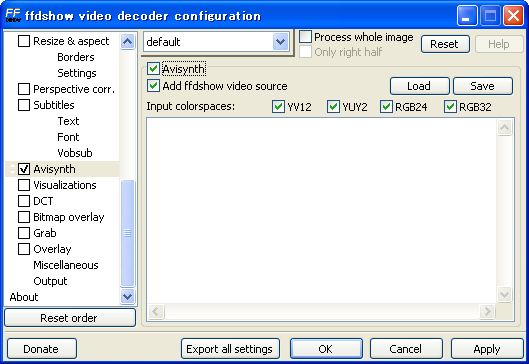Image resolution: width=529 pixels, height=364 pixels.
Task: Tick the DCT filter checkbox
Action: click(x=24, y=201)
